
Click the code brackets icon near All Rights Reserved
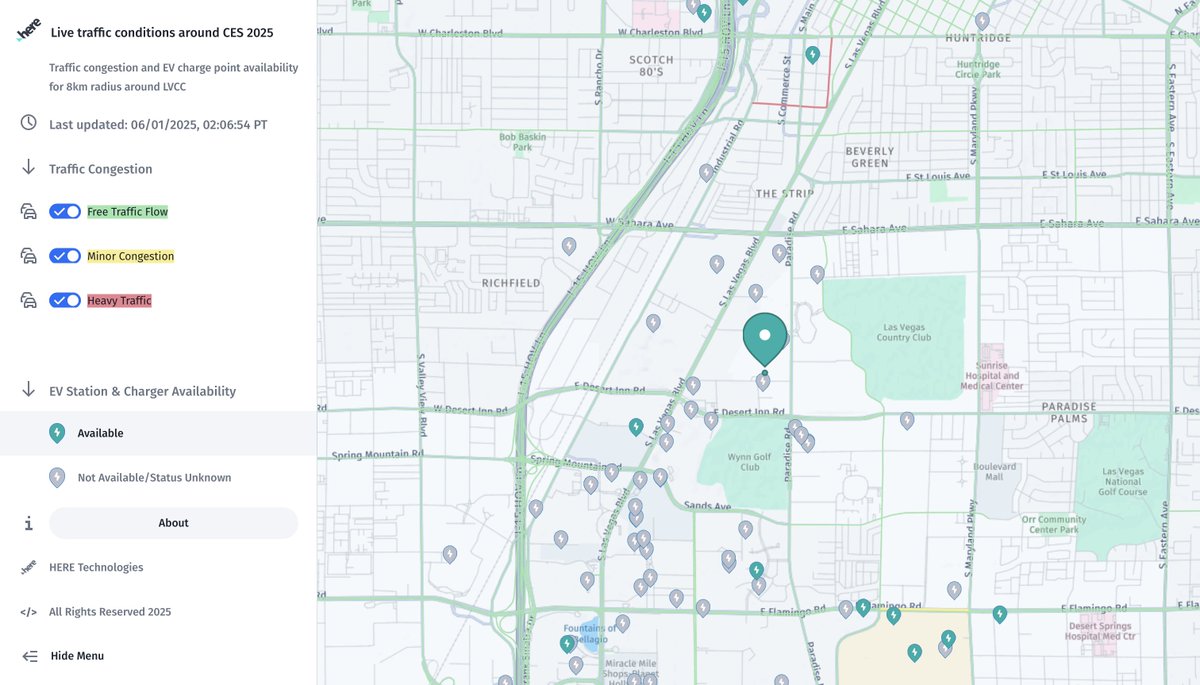[29, 612]
